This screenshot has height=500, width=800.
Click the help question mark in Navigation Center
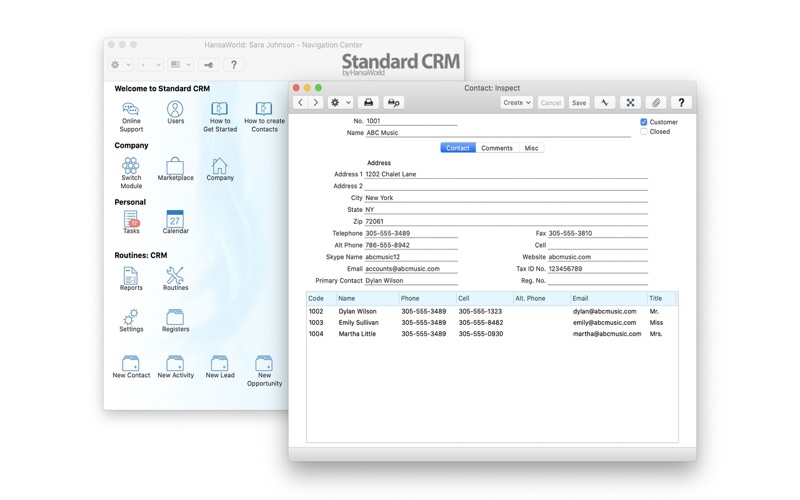pos(234,65)
